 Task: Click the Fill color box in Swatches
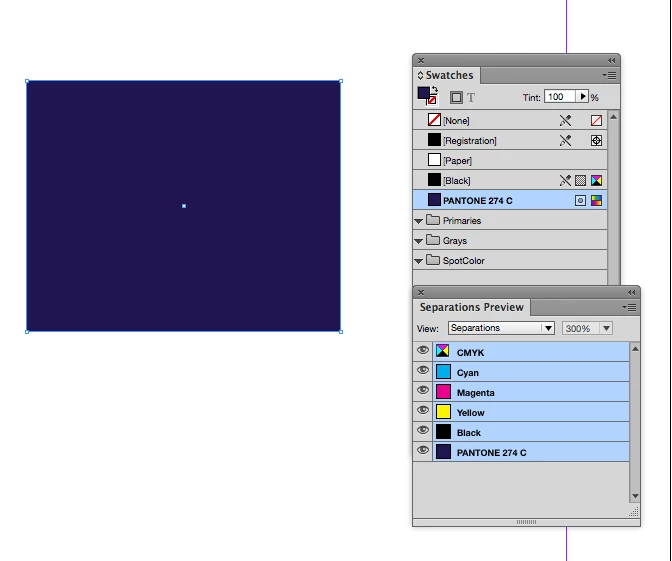[423, 93]
